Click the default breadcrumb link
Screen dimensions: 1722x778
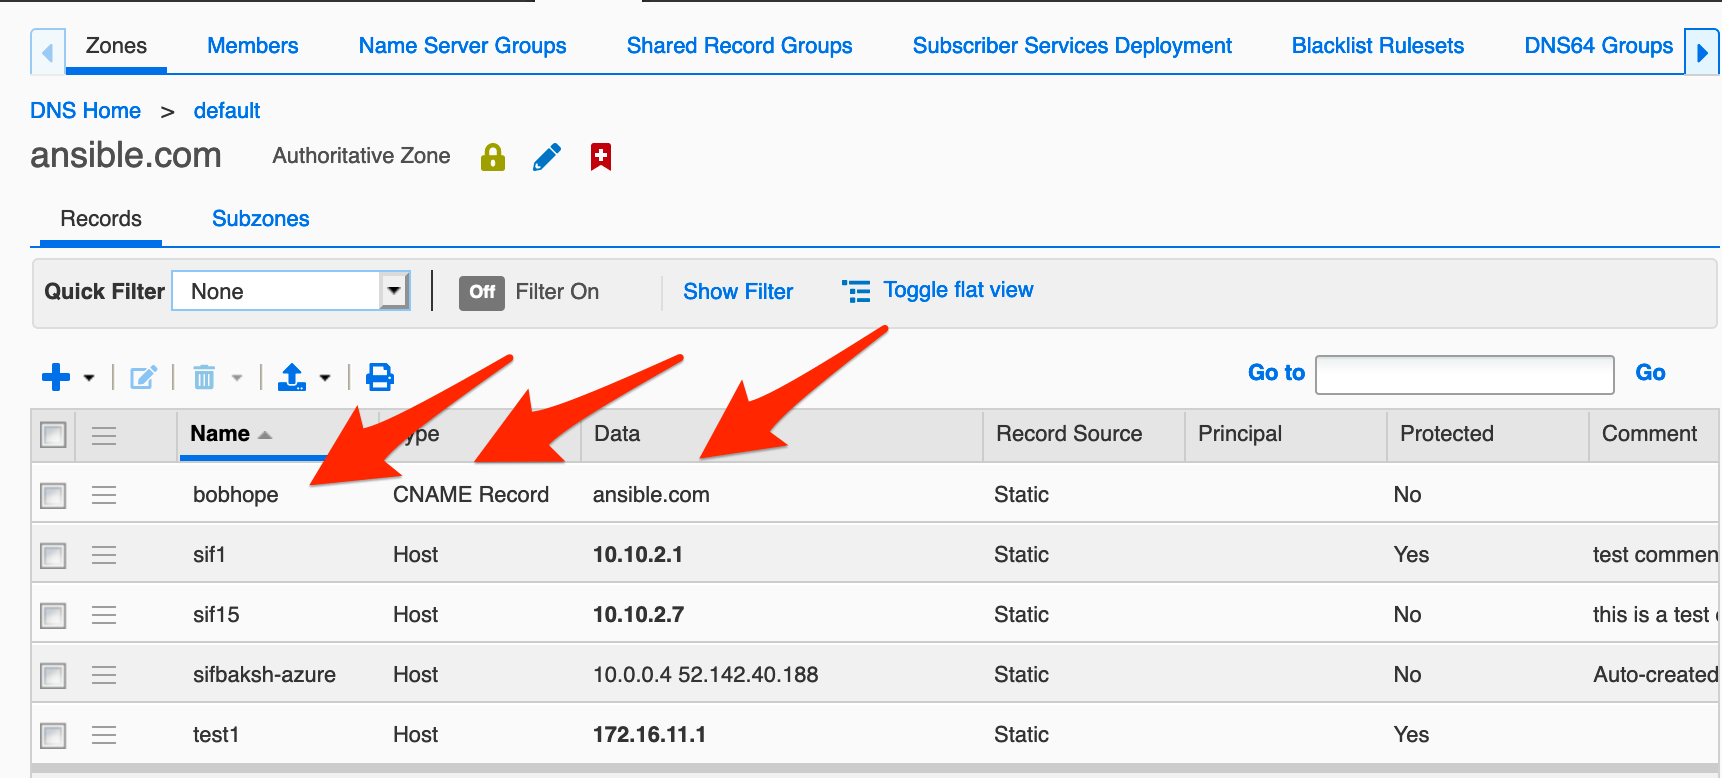point(227,111)
